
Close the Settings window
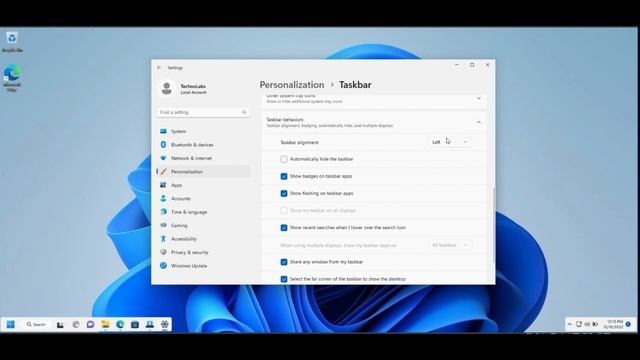click(x=487, y=64)
